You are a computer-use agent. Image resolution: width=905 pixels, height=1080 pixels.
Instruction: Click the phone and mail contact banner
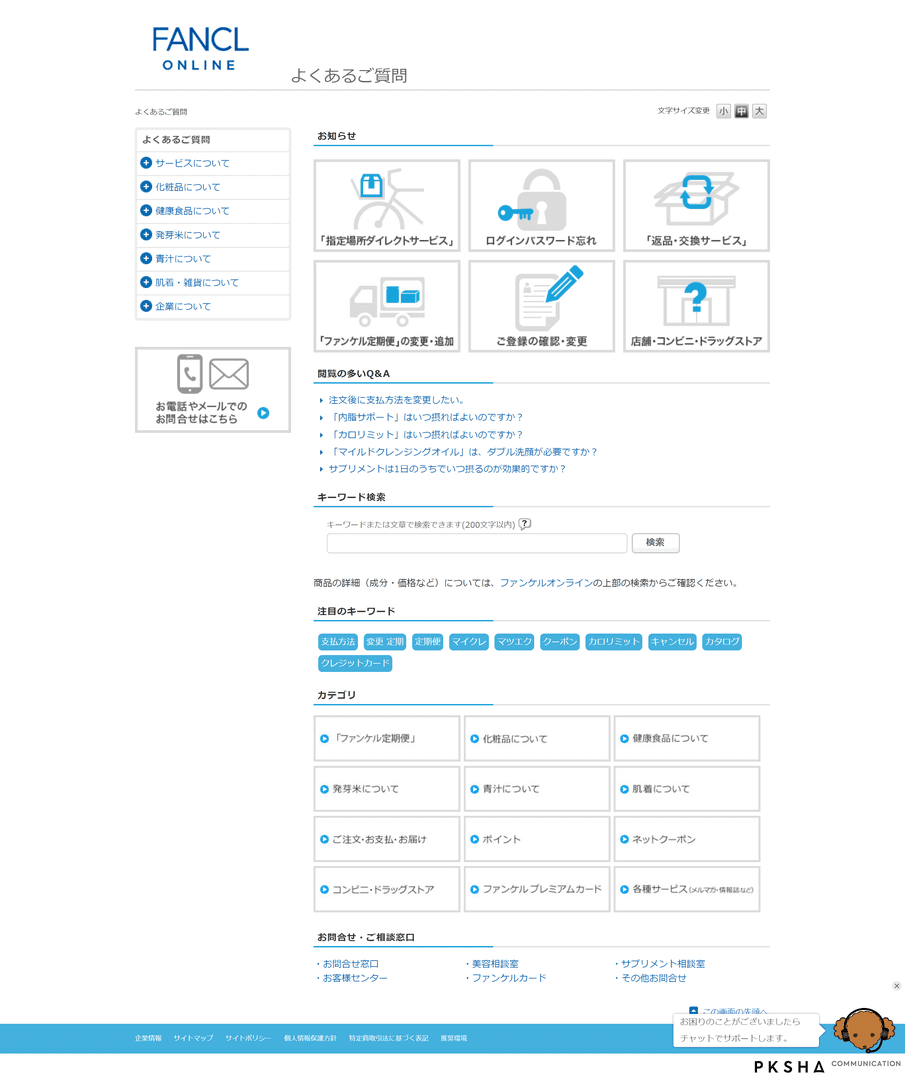coord(213,390)
